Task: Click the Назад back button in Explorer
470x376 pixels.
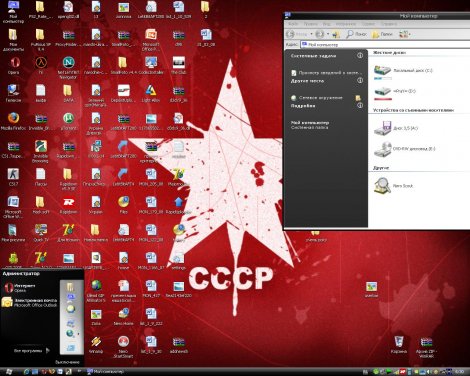Action: click(x=297, y=34)
